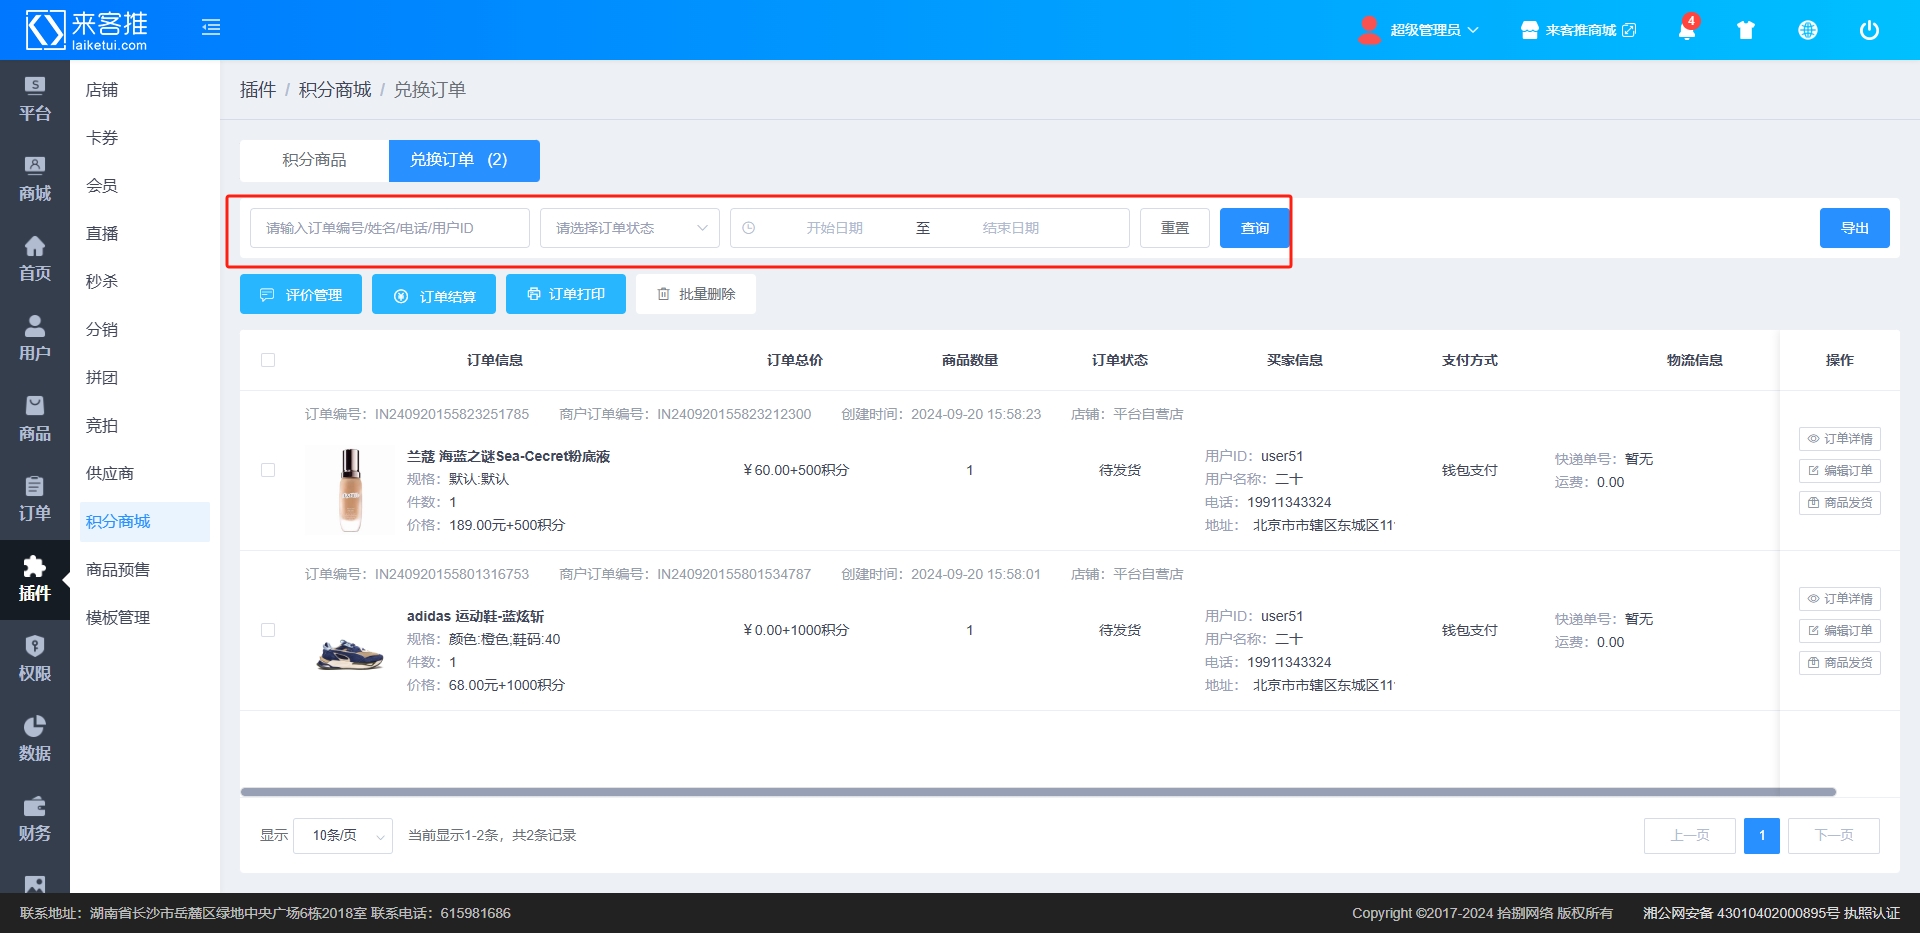Click the shirt theme icon in header

(x=1746, y=30)
